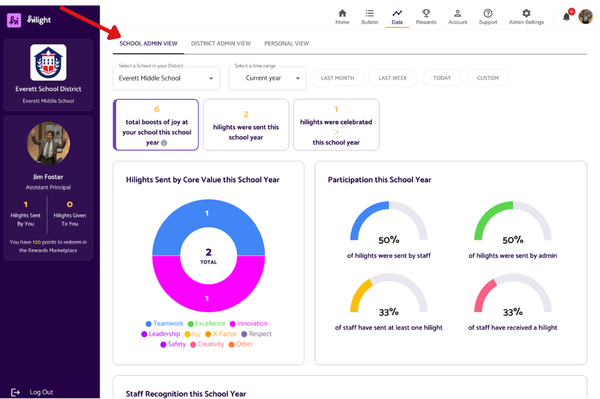Select the hilights were celebrated card
The height and width of the screenshot is (399, 600).
click(336, 125)
